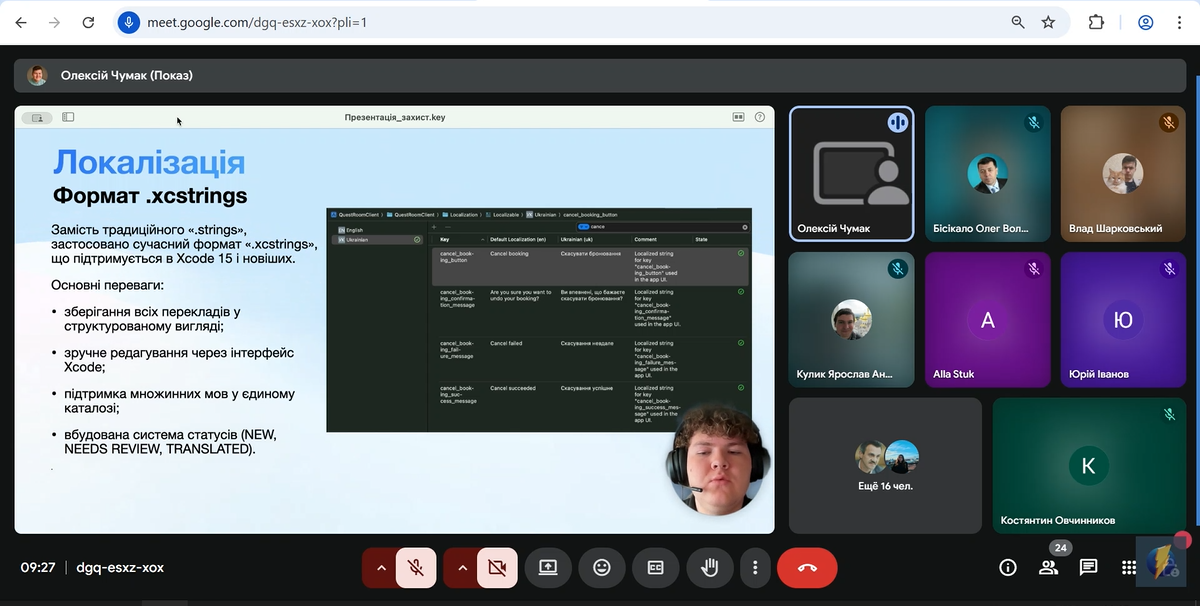The image size is (1200, 606).
Task: Show the participants list
Action: (x=1048, y=568)
